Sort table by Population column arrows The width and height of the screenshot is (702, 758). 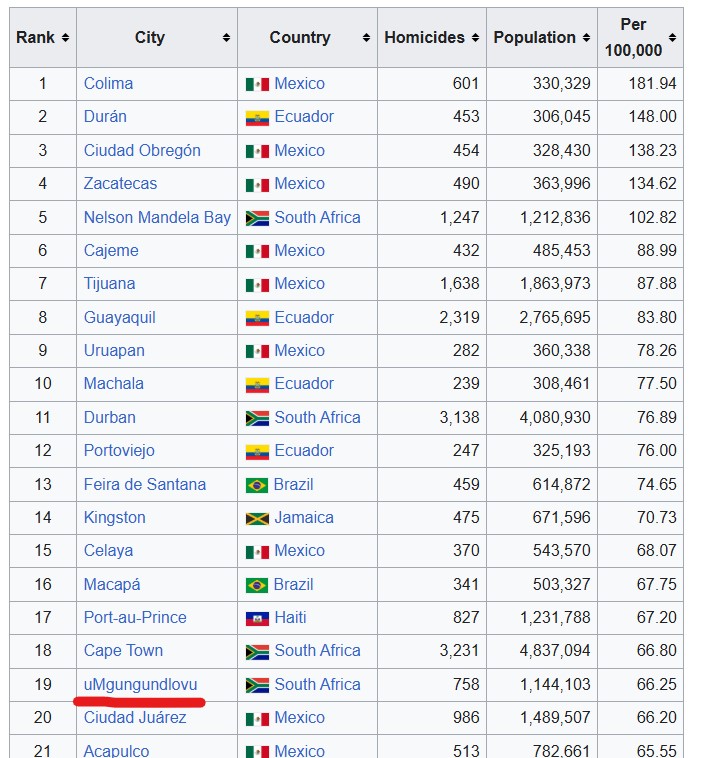pyautogui.click(x=586, y=38)
